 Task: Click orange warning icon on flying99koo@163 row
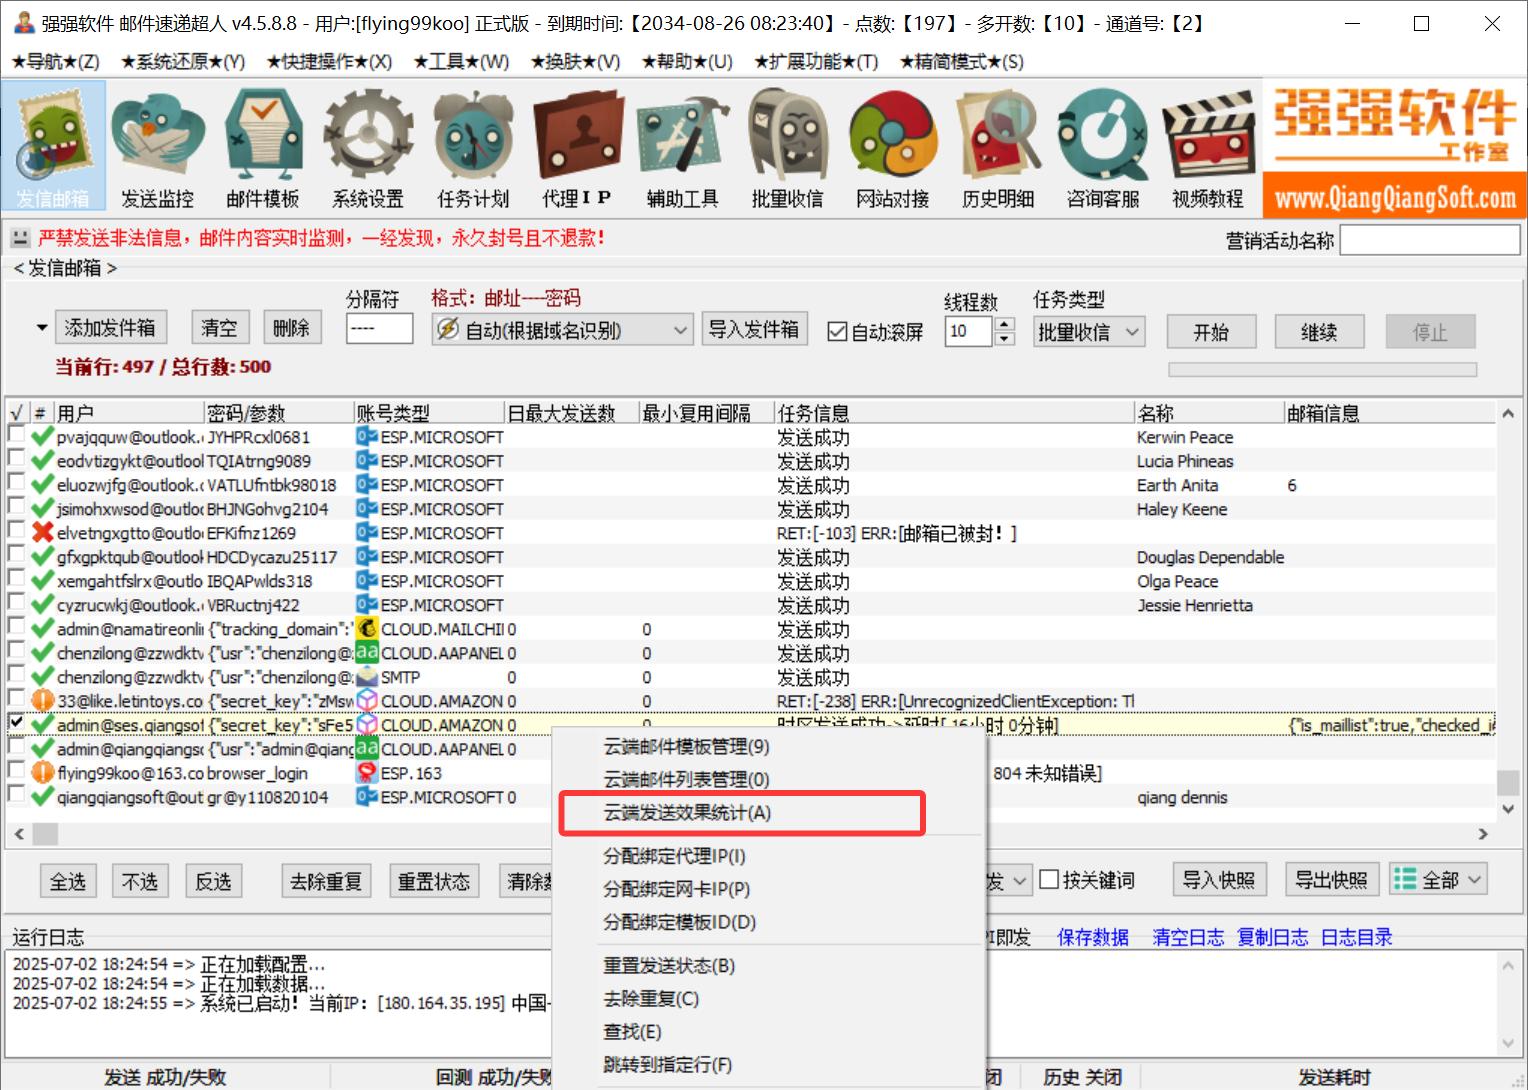click(42, 773)
